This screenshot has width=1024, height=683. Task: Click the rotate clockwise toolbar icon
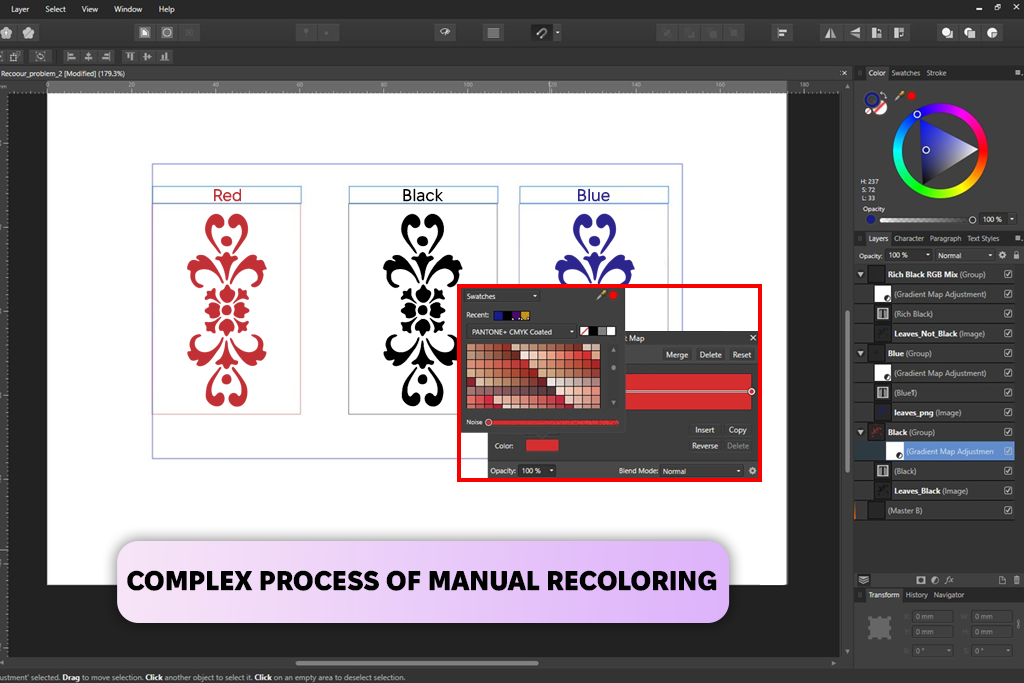[899, 33]
